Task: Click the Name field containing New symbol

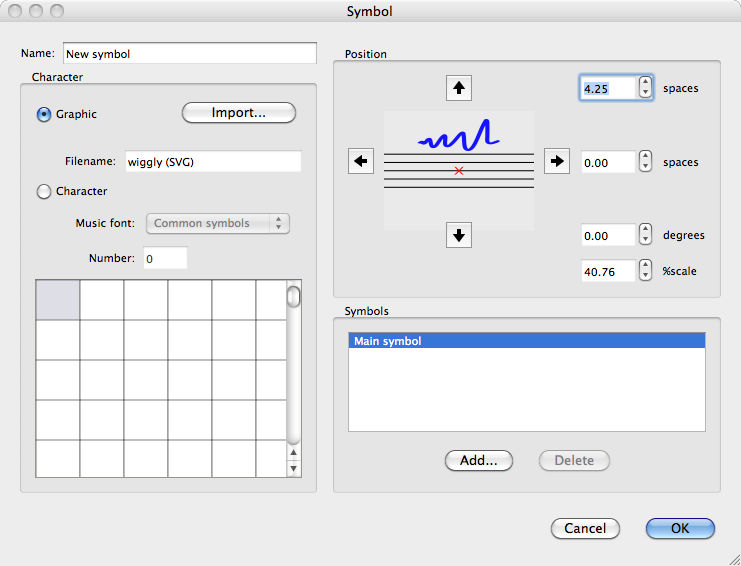Action: coord(189,53)
